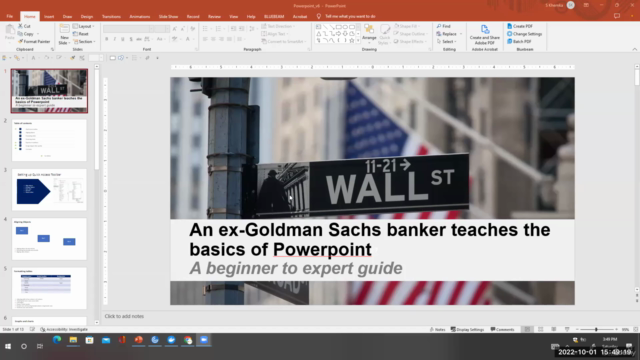The width and height of the screenshot is (640, 360).
Task: Clear all formatting icon
Action: click(x=193, y=29)
